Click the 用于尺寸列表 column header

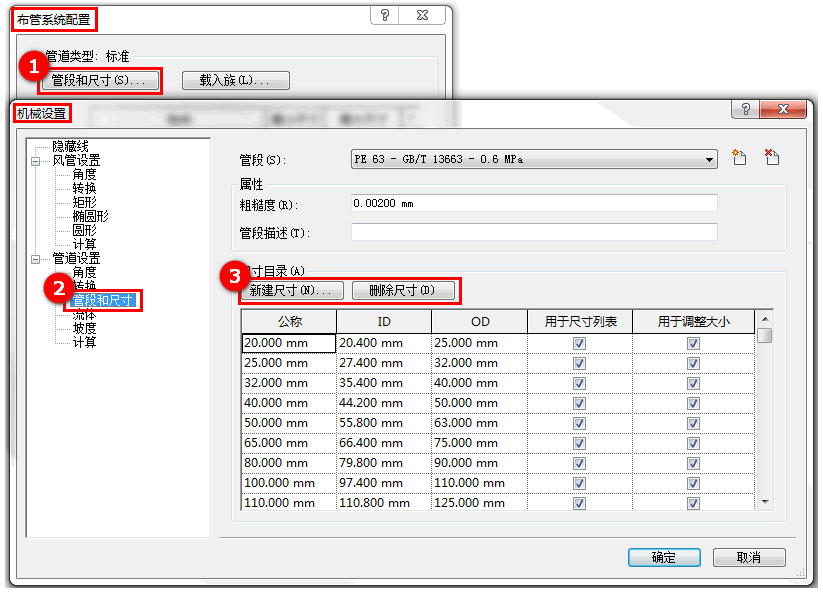(x=580, y=322)
